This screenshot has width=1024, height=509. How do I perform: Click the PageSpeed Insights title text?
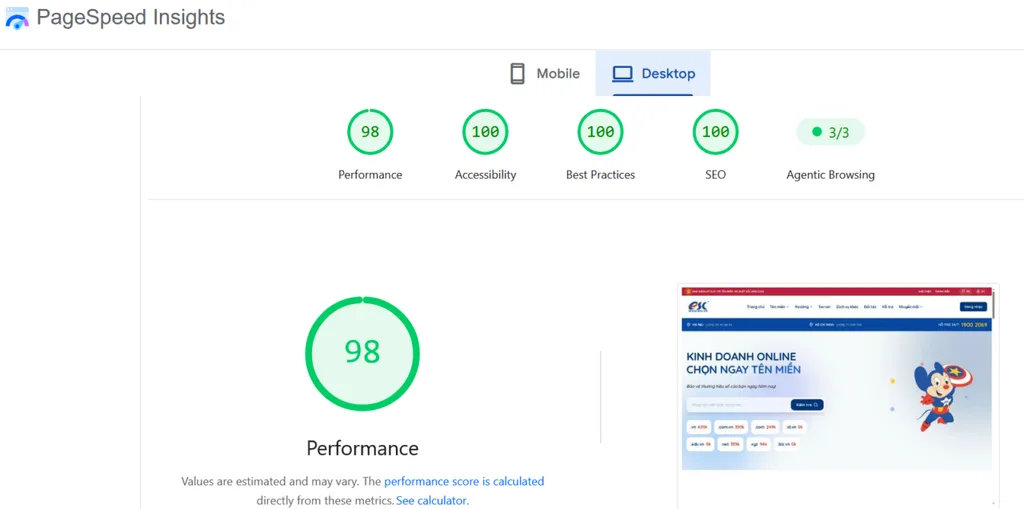click(131, 18)
